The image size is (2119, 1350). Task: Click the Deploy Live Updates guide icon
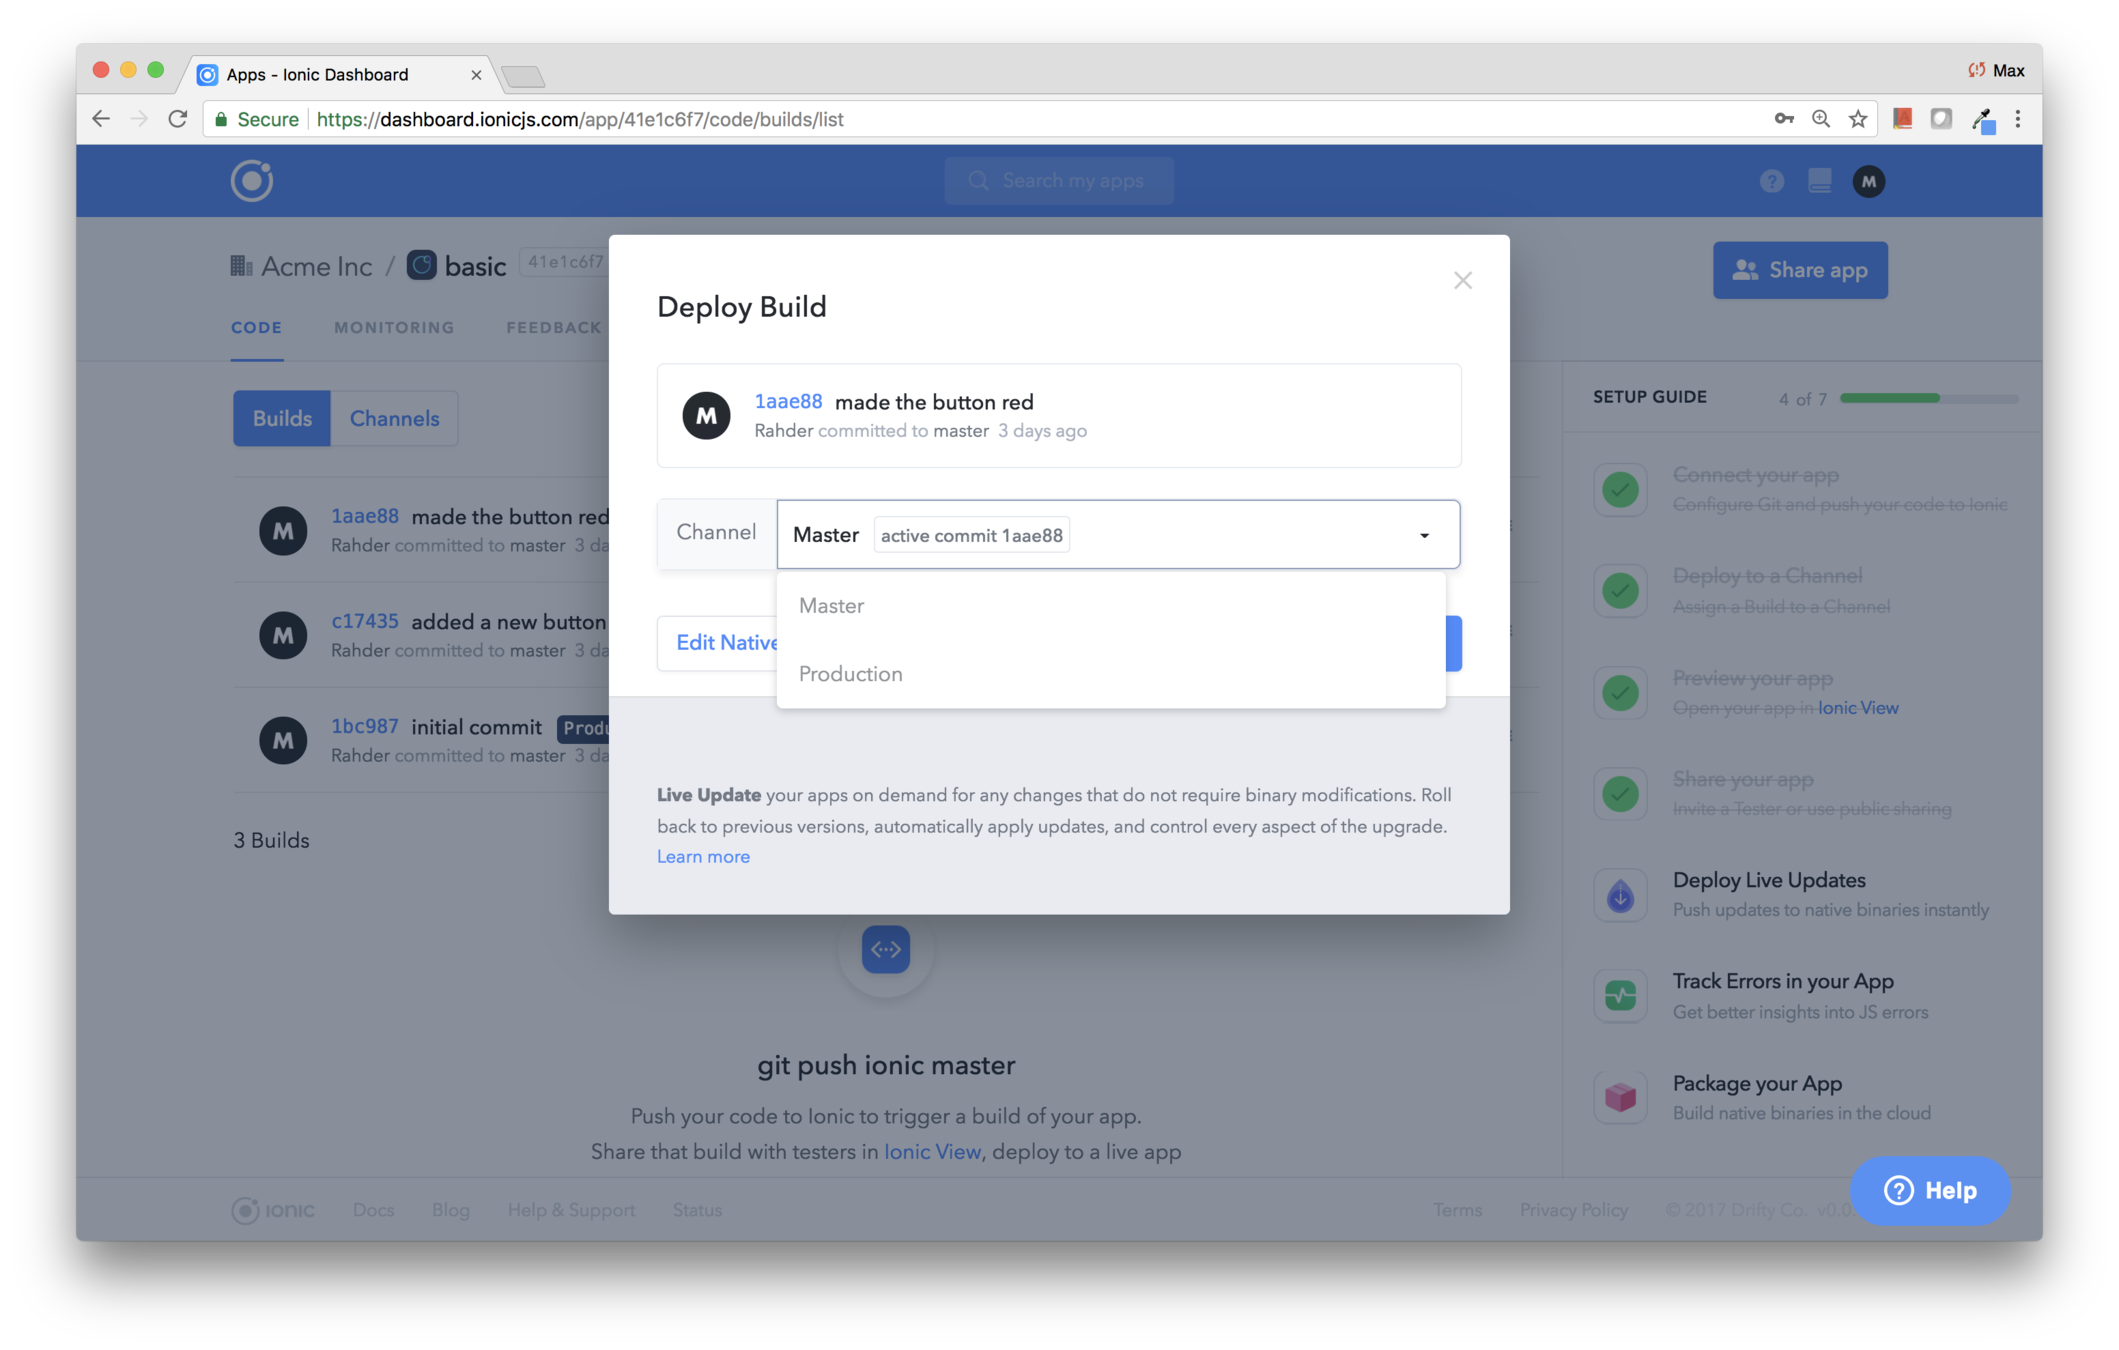click(1620, 895)
